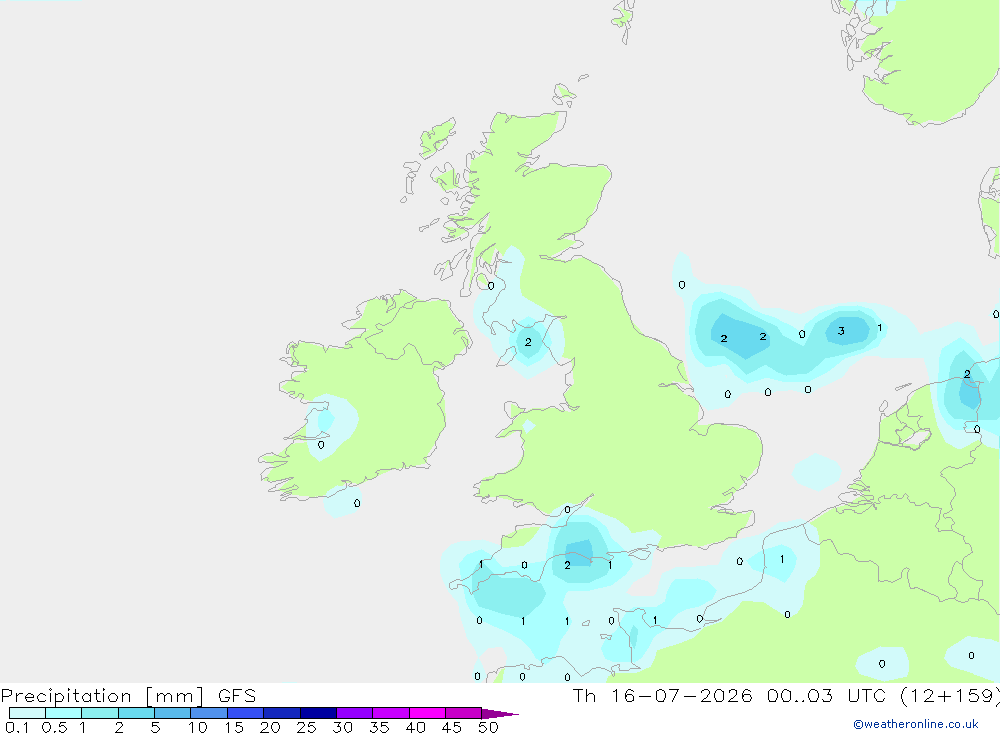Click the '0' value south of Ireland's coast
The width and height of the screenshot is (1000, 733).
coord(357,503)
